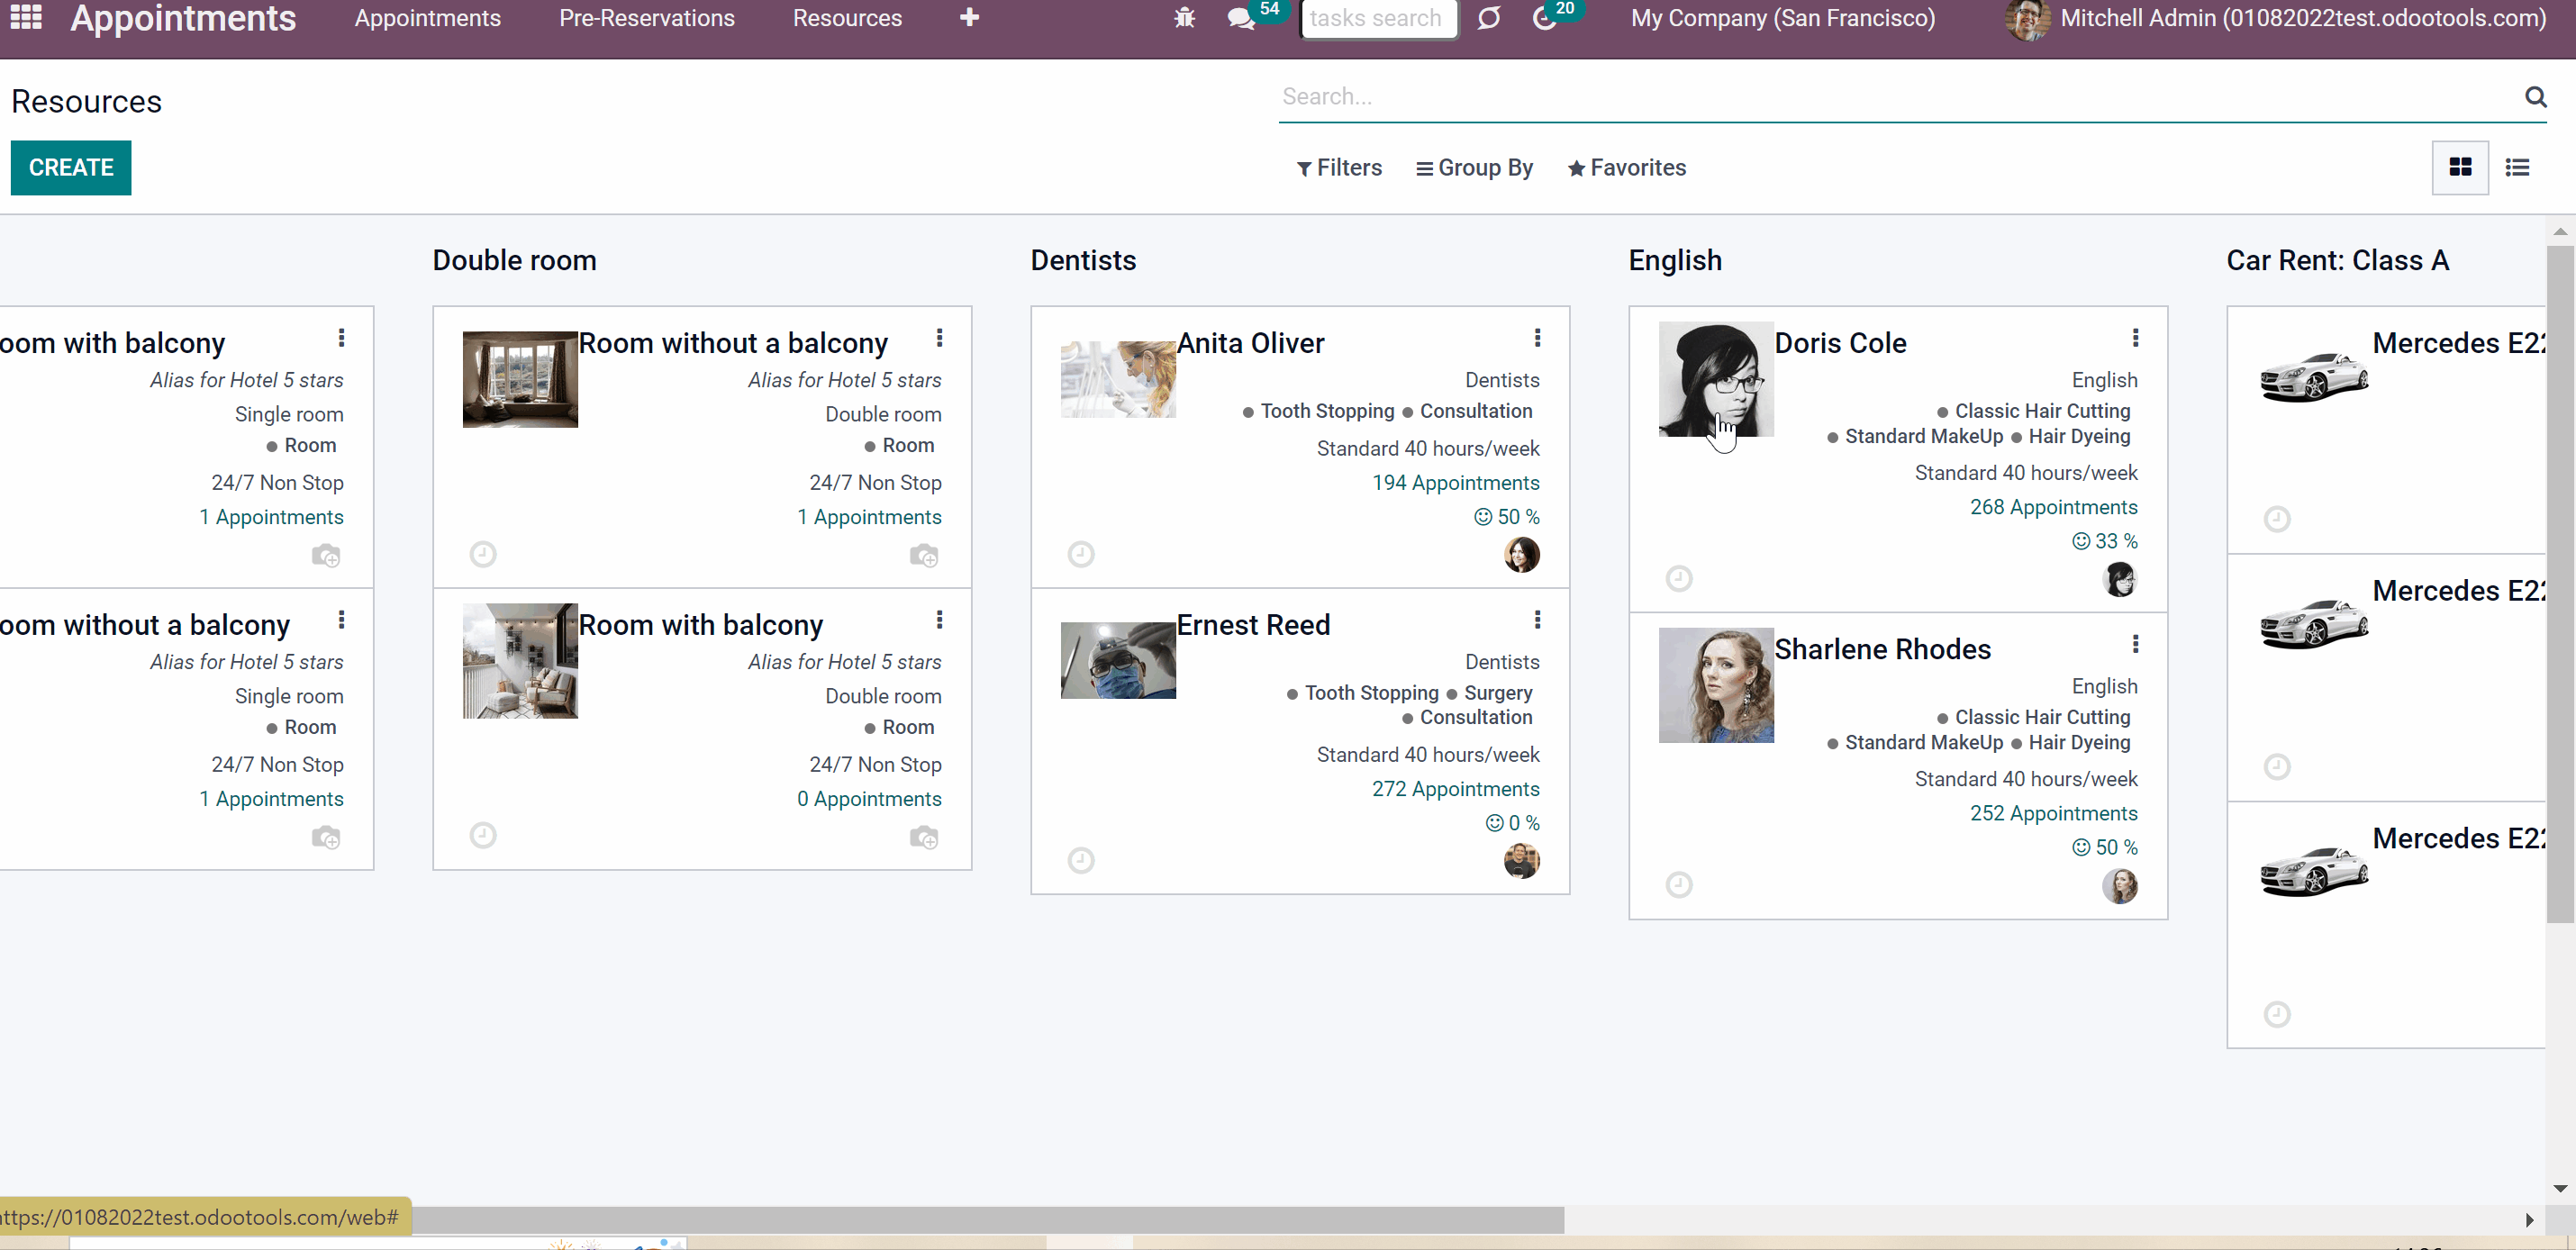
Task: Click the CREATE button
Action: coord(71,167)
